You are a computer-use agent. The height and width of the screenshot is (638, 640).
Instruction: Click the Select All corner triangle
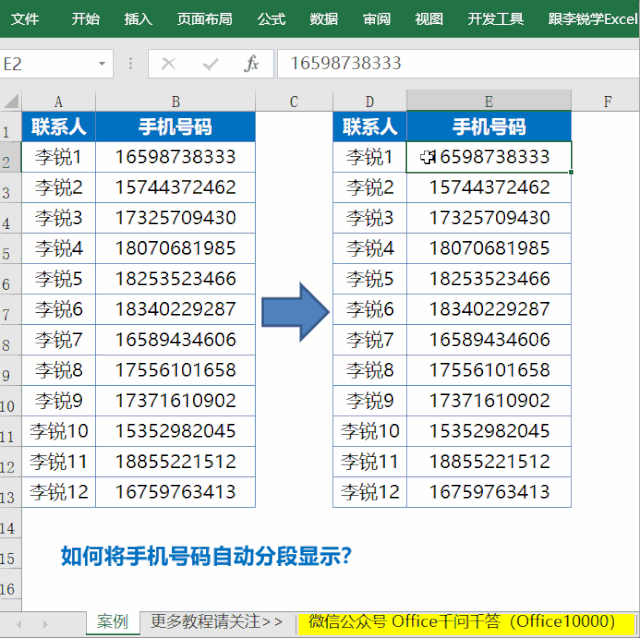[x=10, y=101]
